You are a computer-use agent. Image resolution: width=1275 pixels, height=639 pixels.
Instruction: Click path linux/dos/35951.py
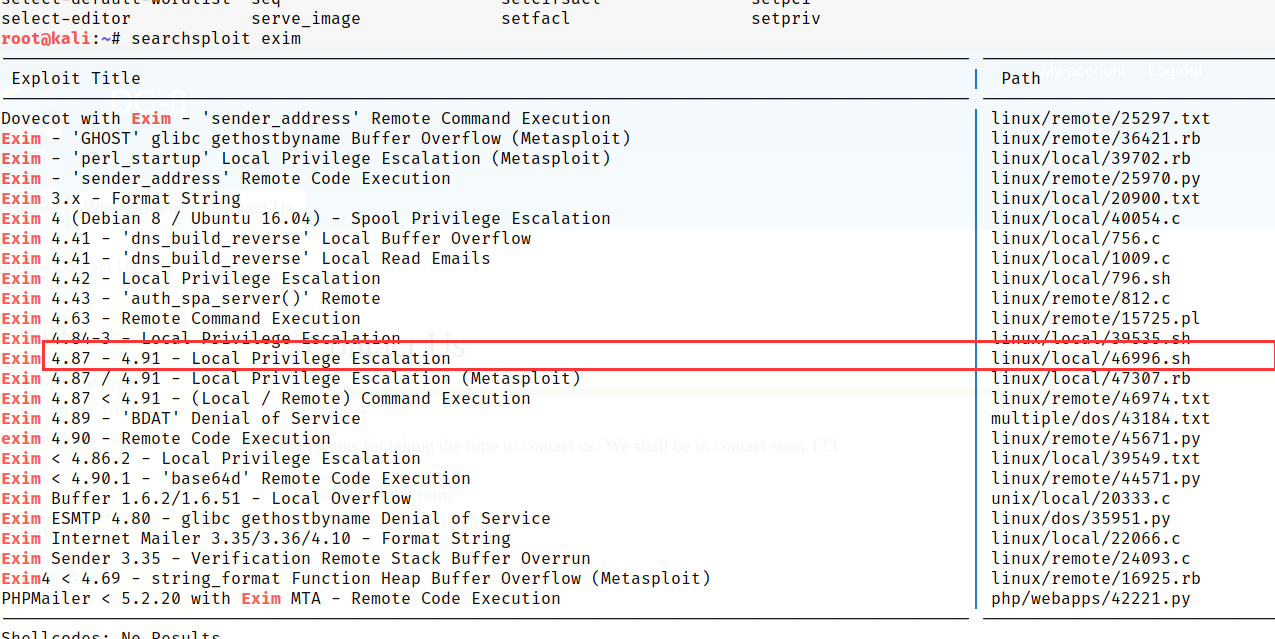pyautogui.click(x=1081, y=518)
